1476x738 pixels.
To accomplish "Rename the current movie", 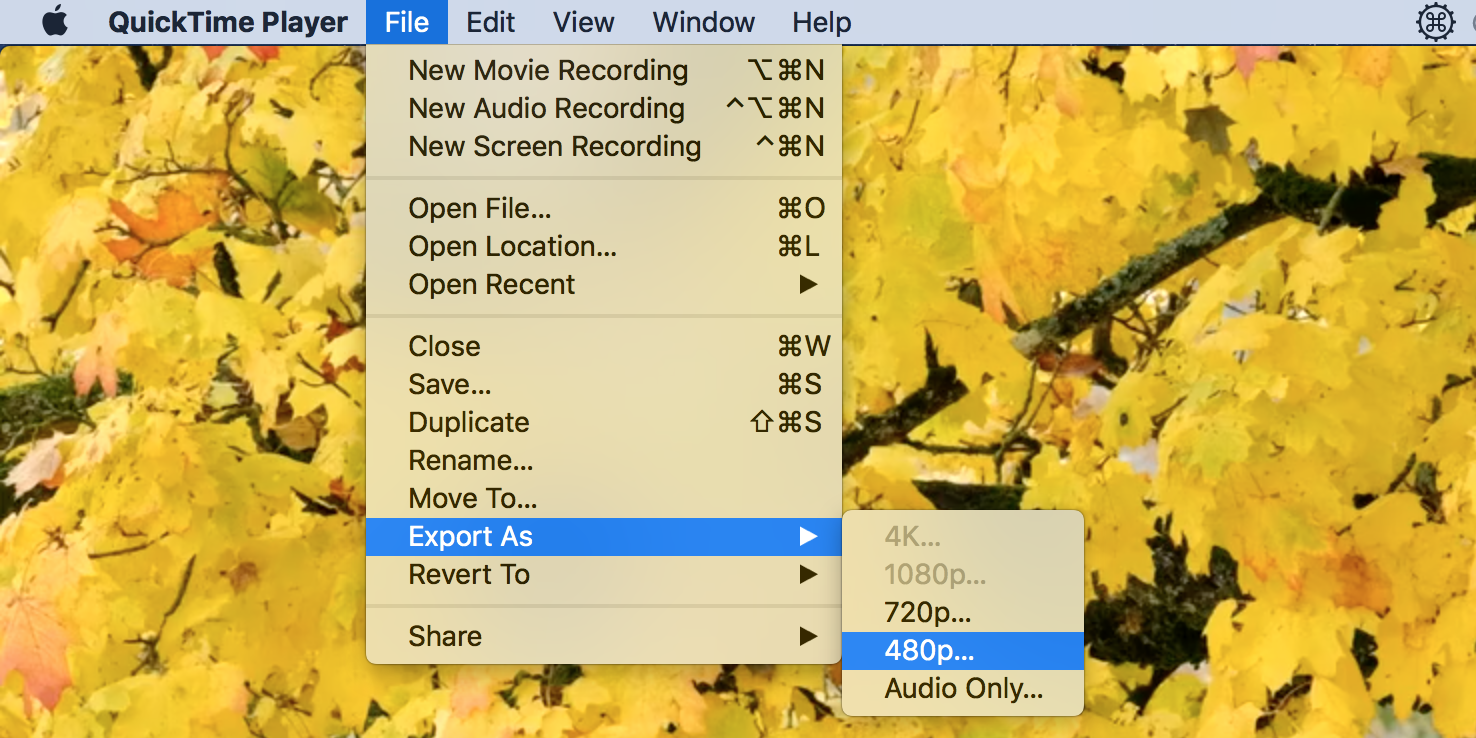I will (470, 460).
